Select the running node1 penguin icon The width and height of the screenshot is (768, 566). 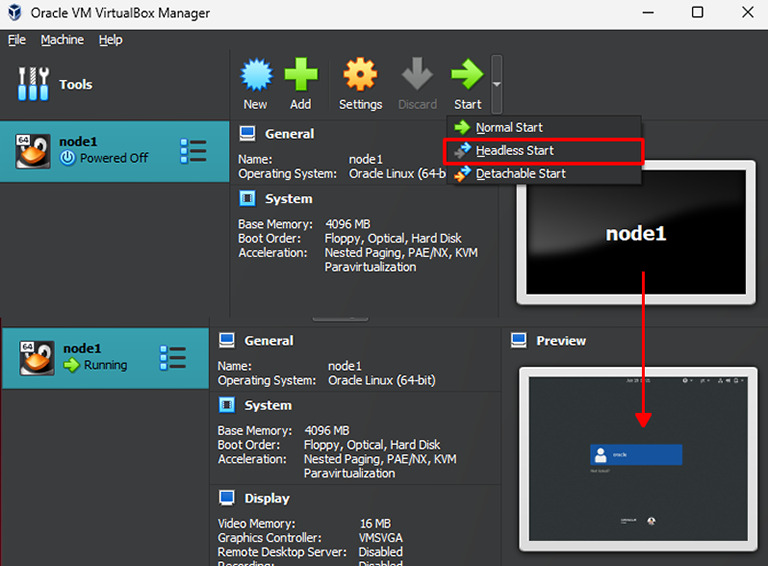37,358
